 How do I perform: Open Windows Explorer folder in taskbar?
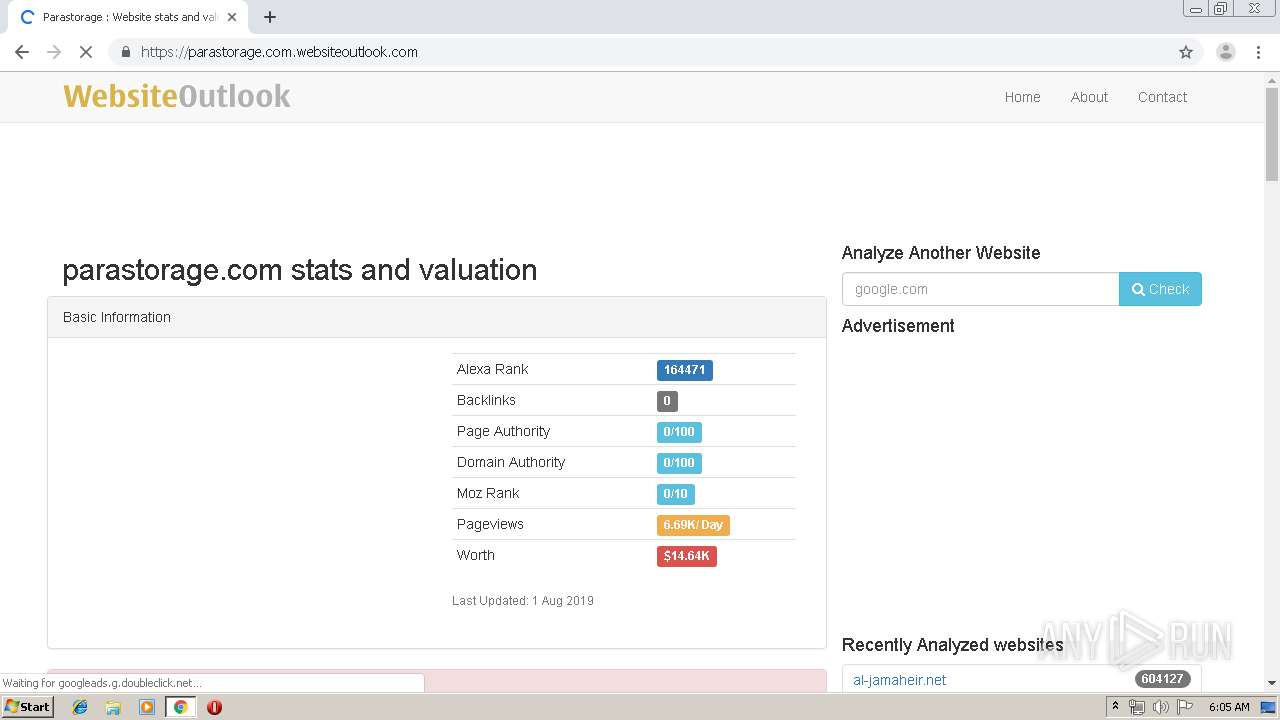click(x=113, y=707)
